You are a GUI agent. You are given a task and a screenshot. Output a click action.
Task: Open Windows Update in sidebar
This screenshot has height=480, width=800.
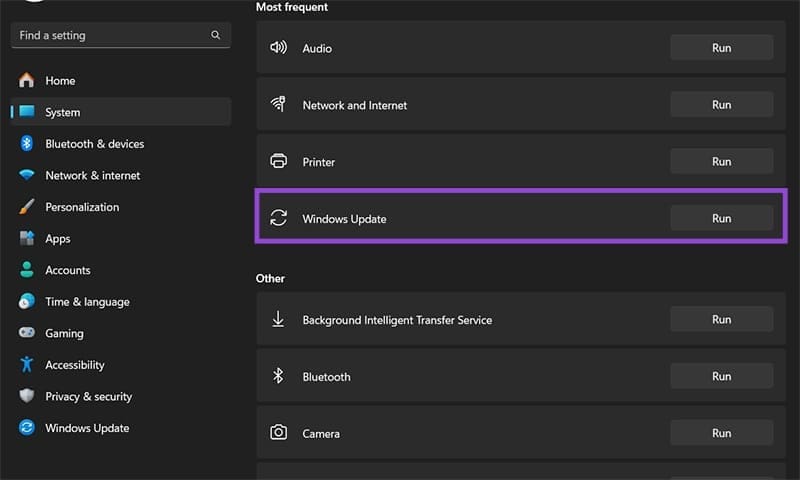87,428
